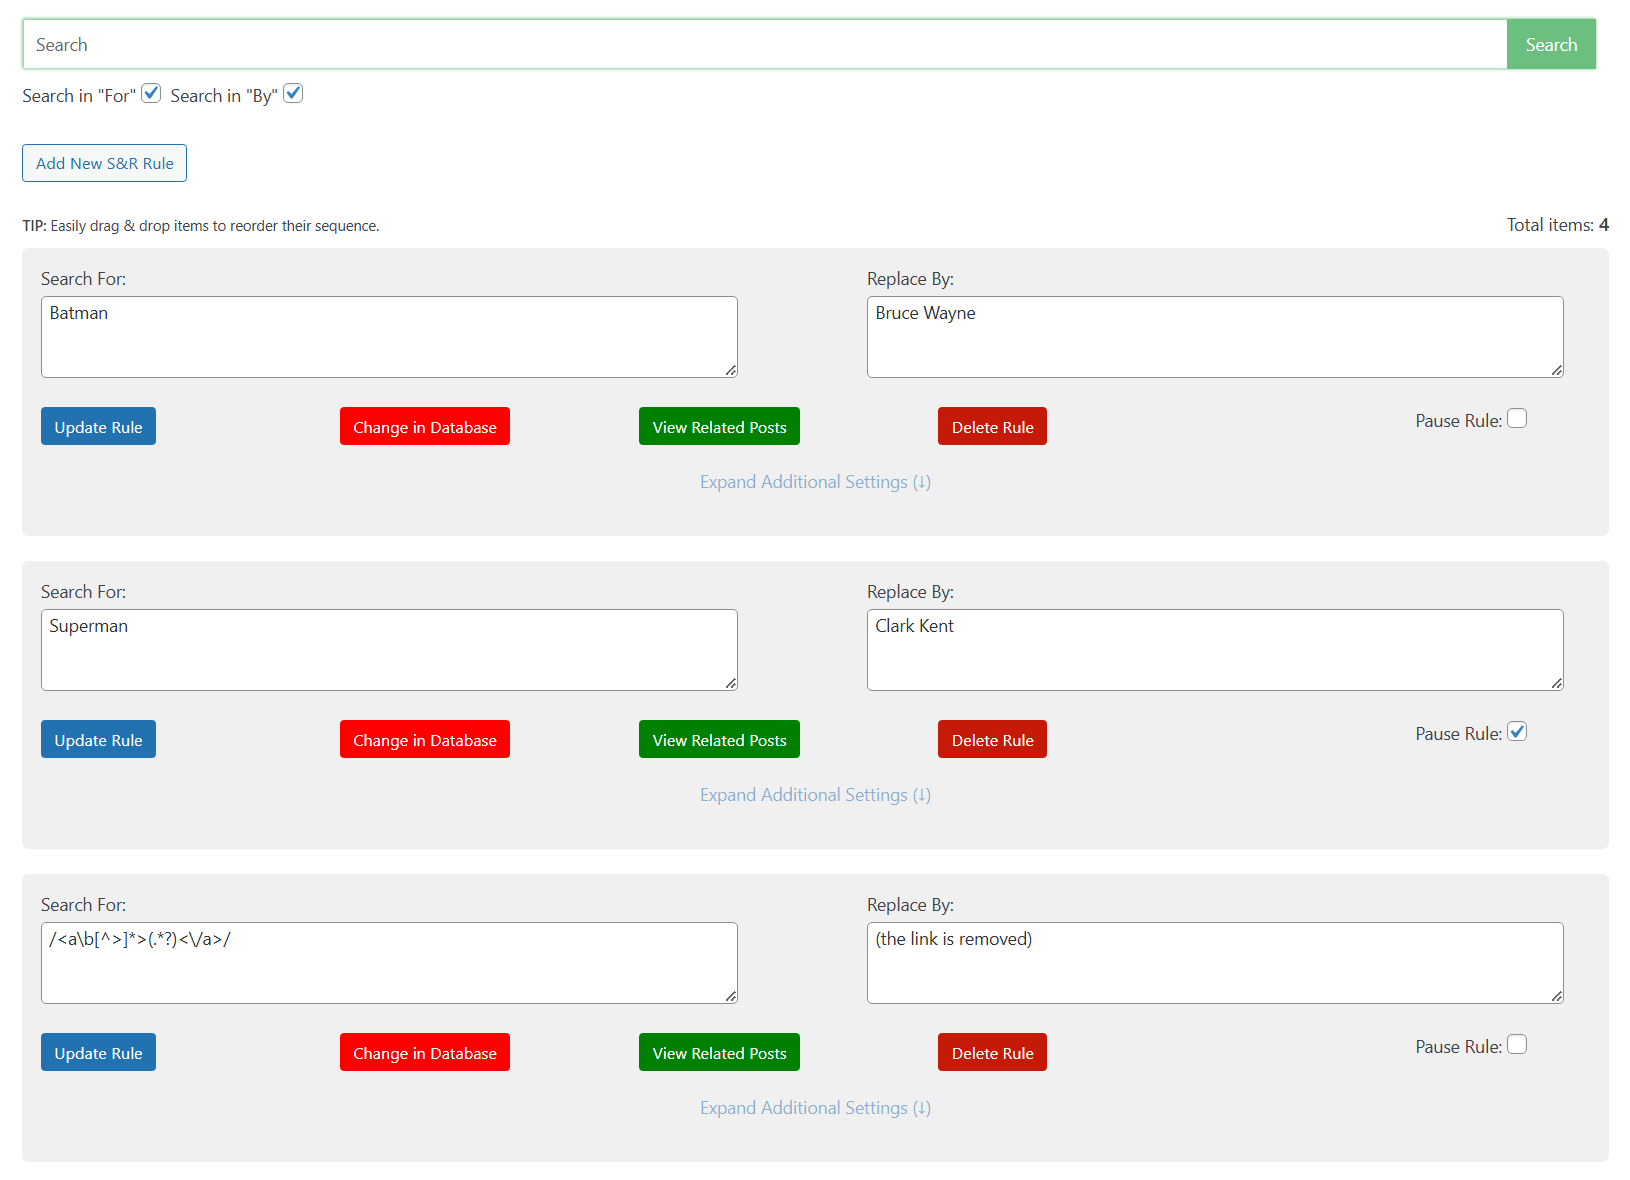This screenshot has width=1630, height=1180.
Task: Toggle the Search in "By" checkbox
Action: click(293, 94)
